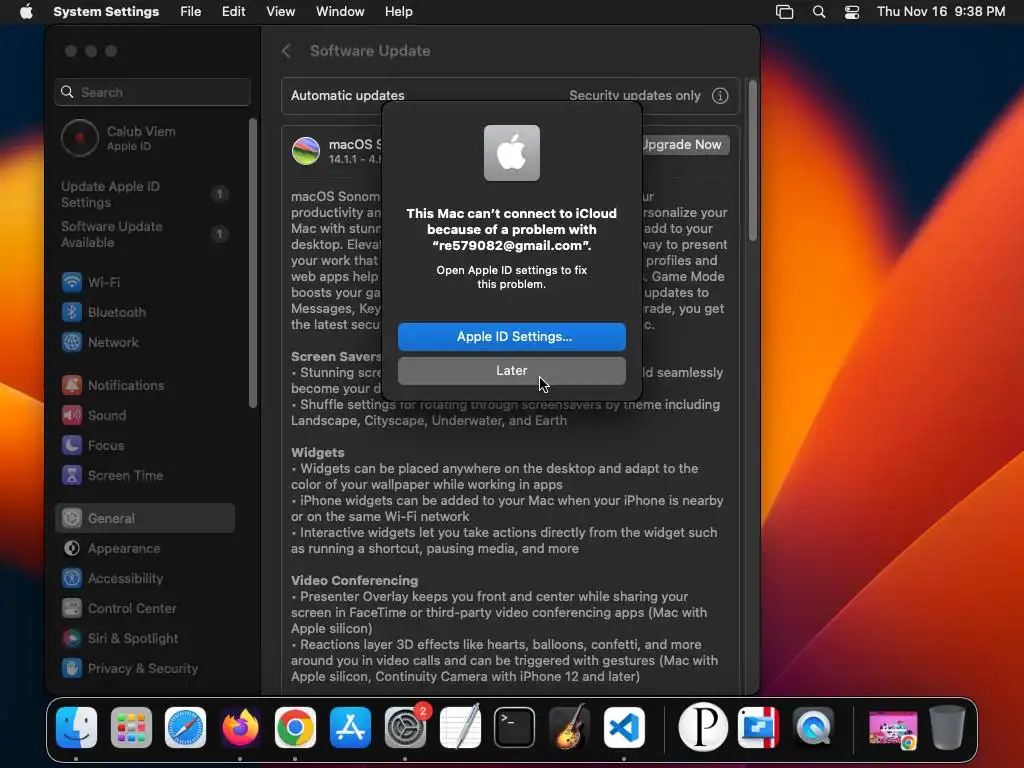Launch Visual Studio Code from the Dock
This screenshot has height=768, width=1024.
624,727
